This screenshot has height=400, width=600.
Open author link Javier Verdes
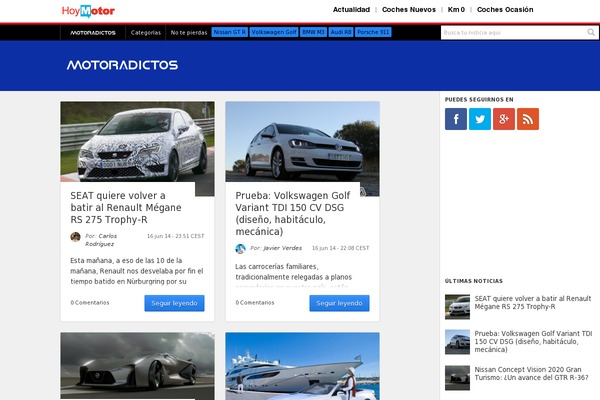click(282, 248)
